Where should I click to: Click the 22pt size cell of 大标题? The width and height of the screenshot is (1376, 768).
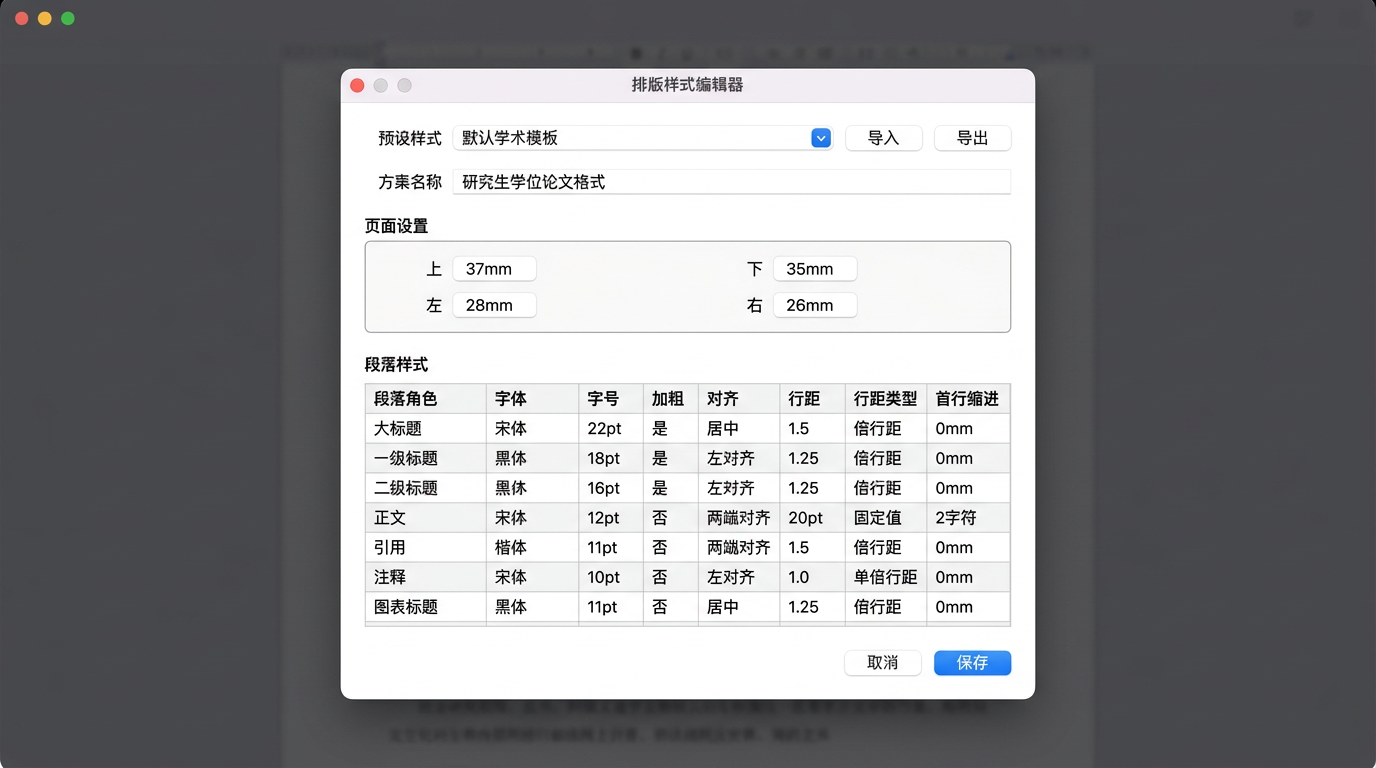[611, 428]
